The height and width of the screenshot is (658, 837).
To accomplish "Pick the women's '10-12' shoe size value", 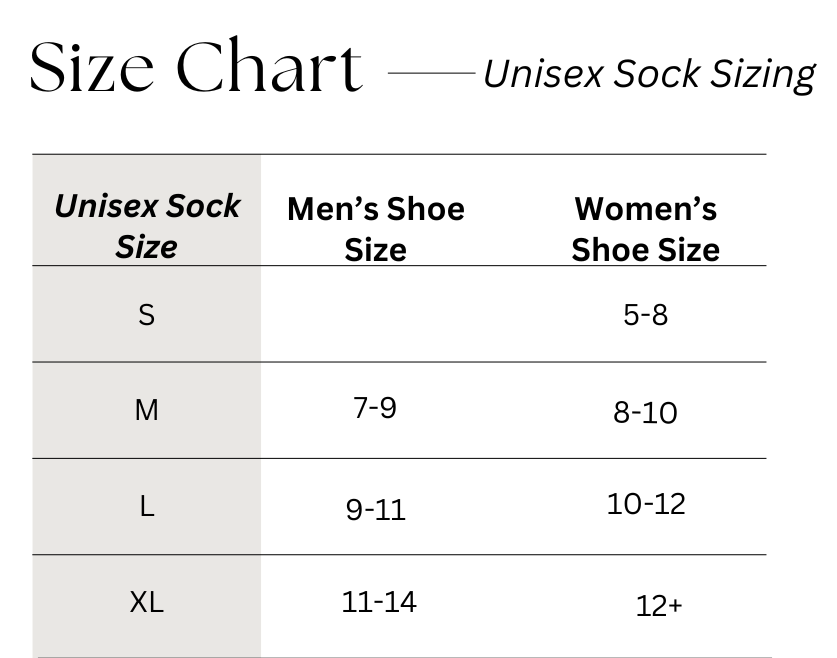I will [x=646, y=503].
